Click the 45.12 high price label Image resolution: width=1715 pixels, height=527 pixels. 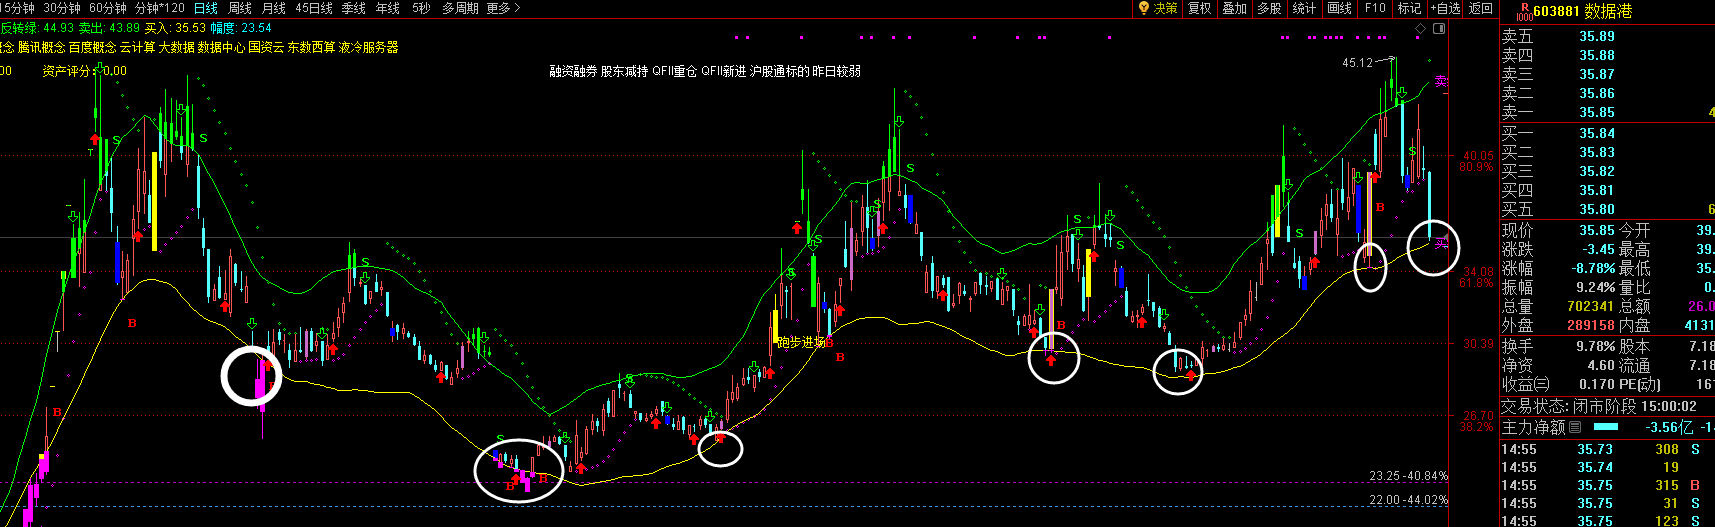tap(1357, 62)
